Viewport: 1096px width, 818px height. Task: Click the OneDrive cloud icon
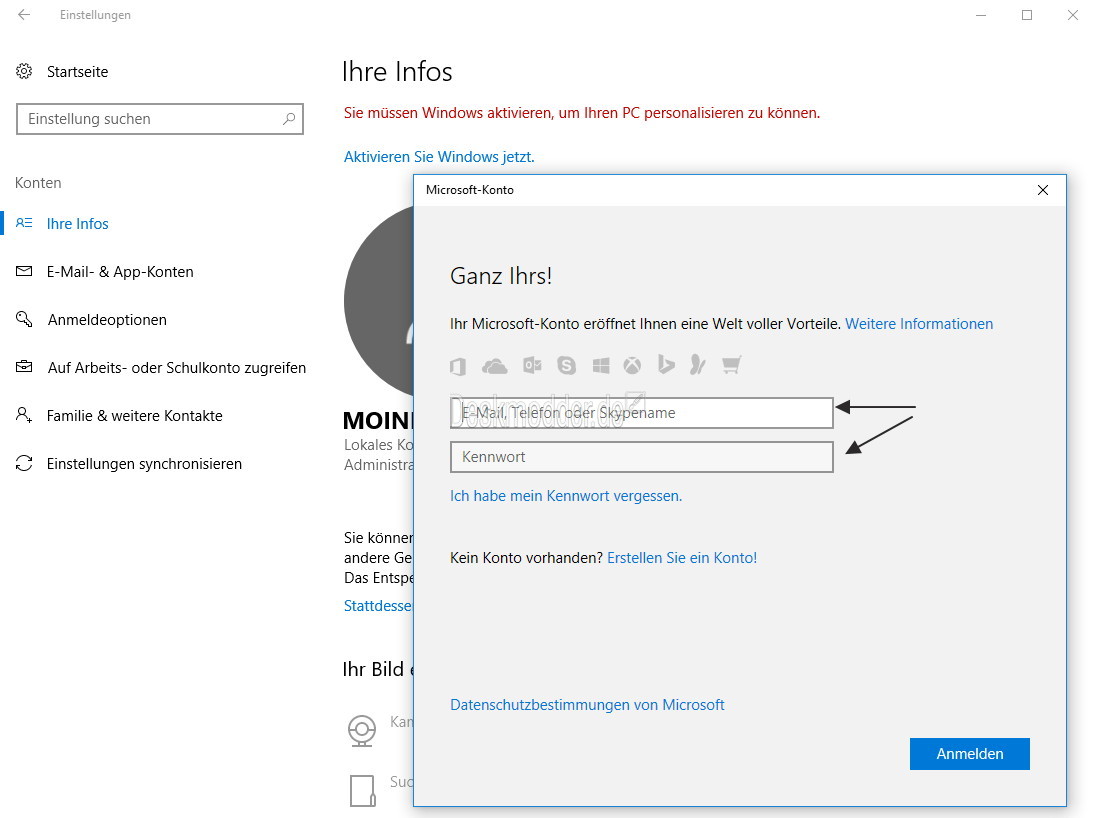(x=495, y=366)
